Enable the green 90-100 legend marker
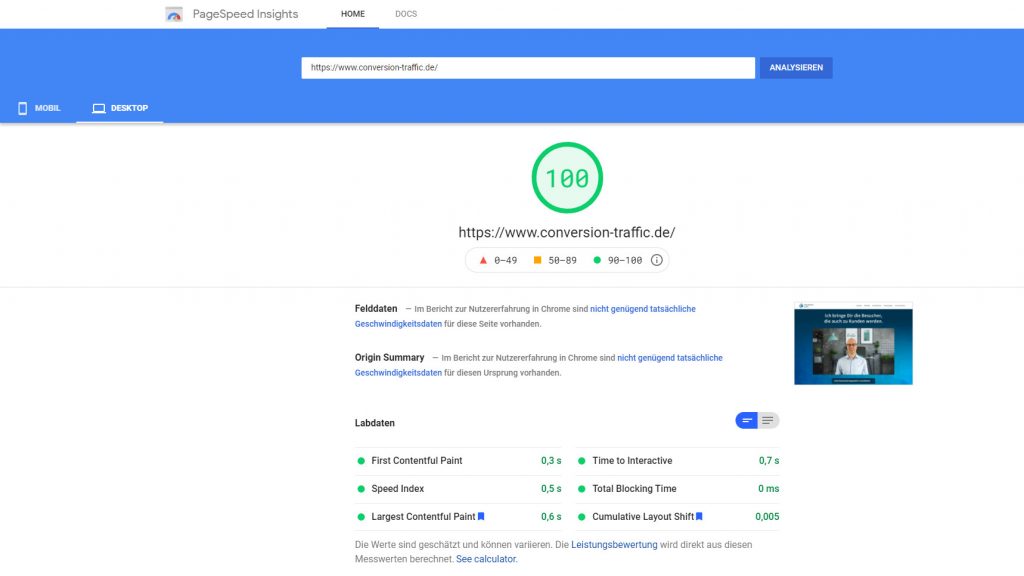The image size is (1024, 576). (597, 260)
